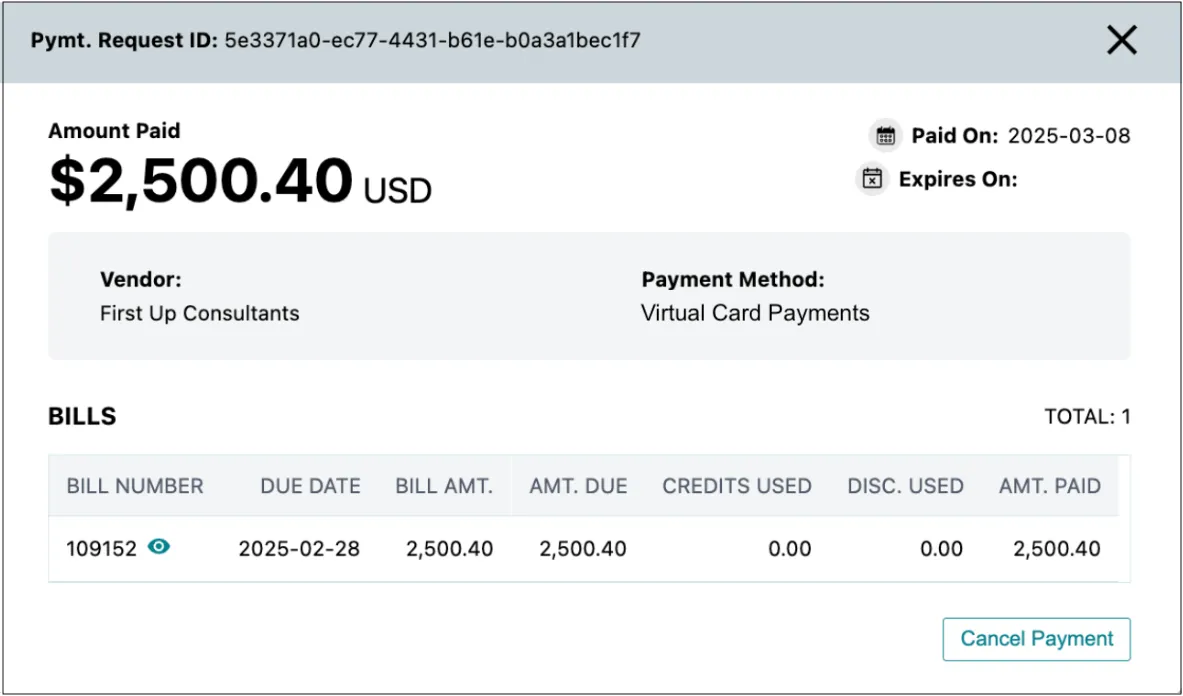Viewport: 1183px width, 696px height.
Task: Click the DISC. USED column header
Action: point(905,486)
